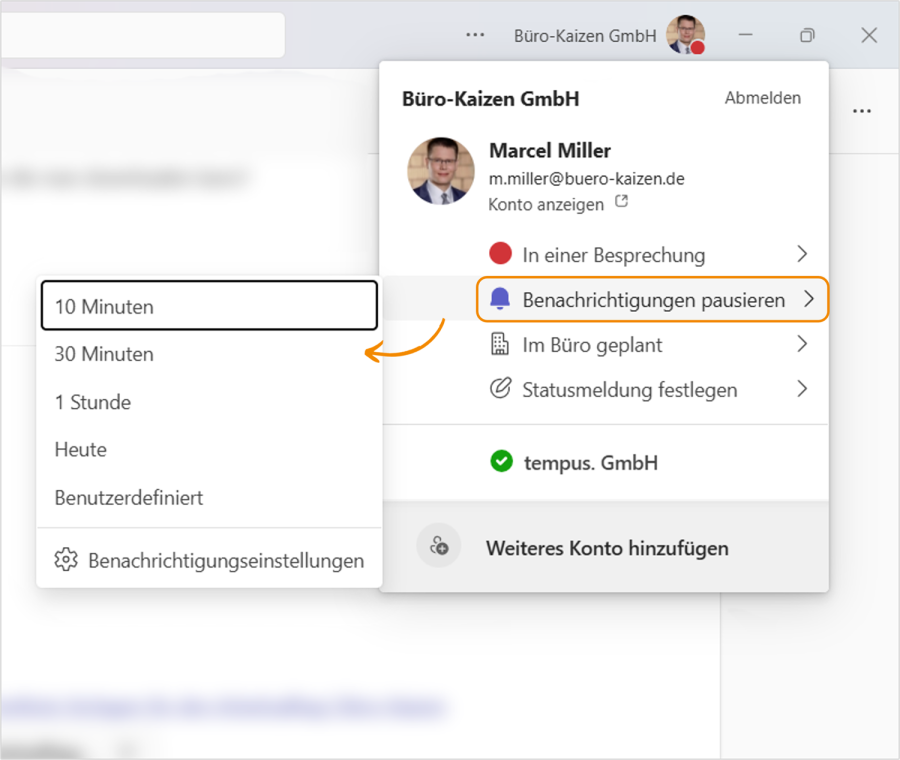Click the profile avatar in title bar
The image size is (900, 760).
[x=685, y=34]
